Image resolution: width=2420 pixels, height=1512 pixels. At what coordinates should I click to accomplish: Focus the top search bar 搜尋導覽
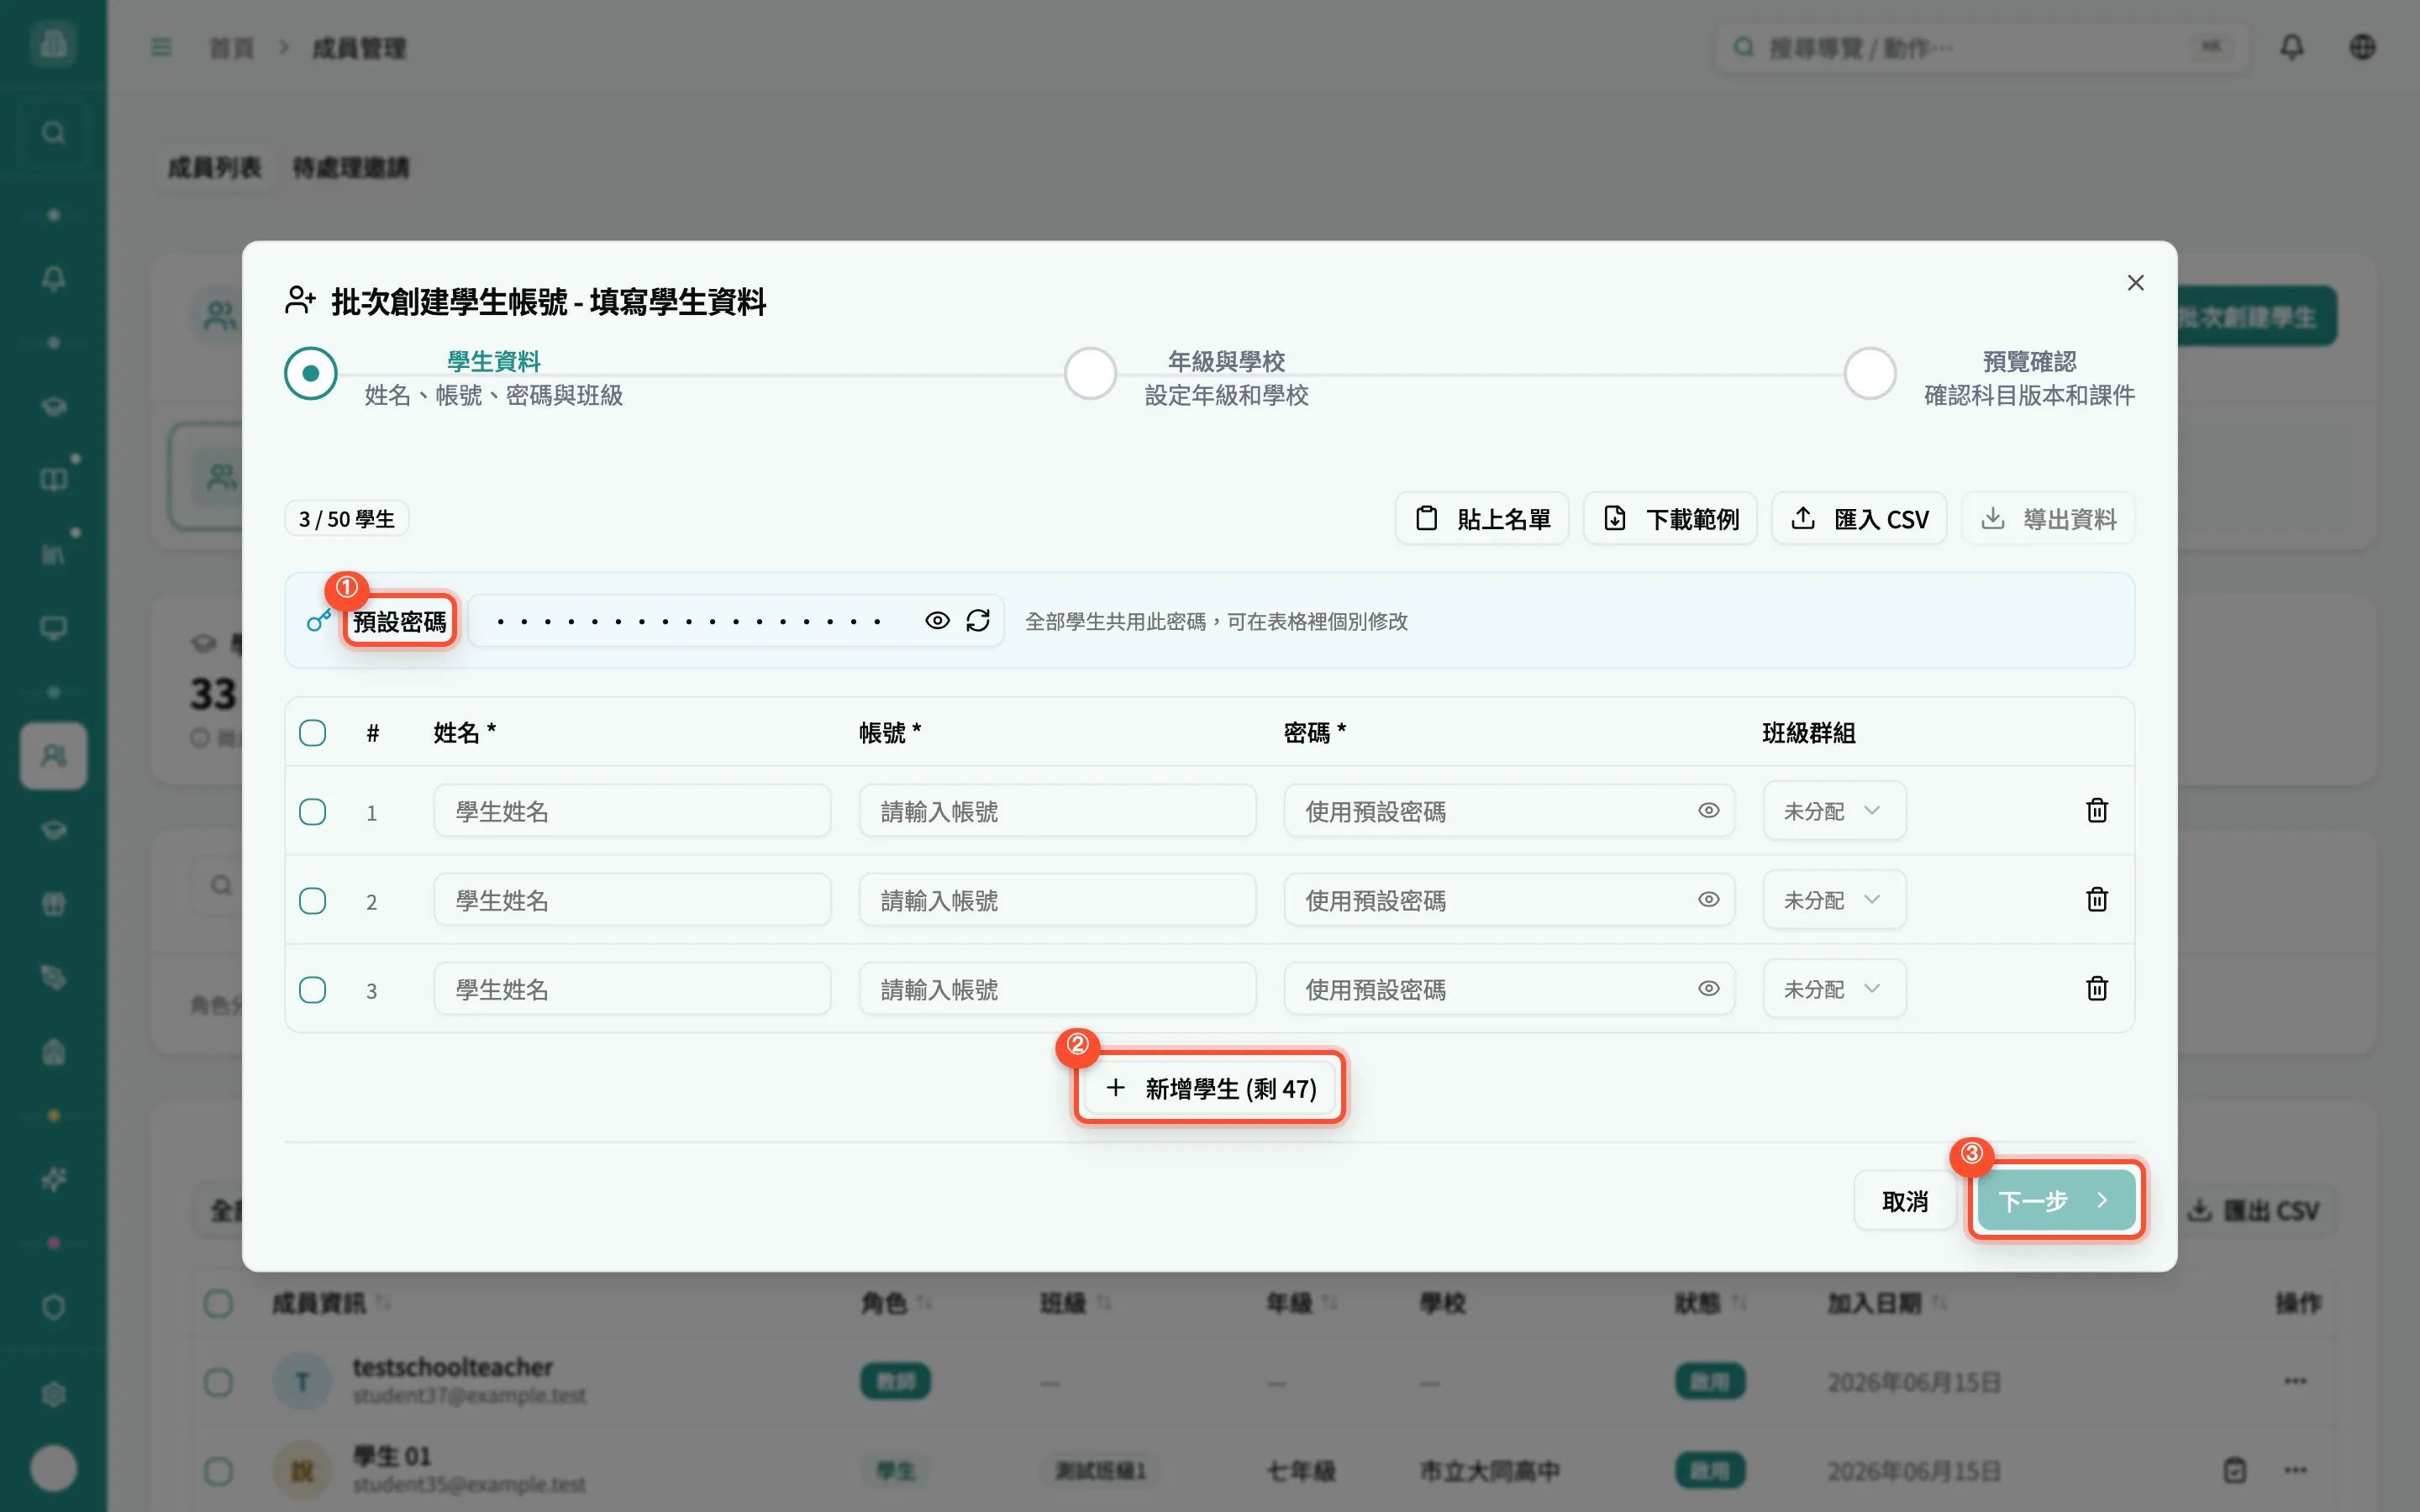pos(1982,47)
